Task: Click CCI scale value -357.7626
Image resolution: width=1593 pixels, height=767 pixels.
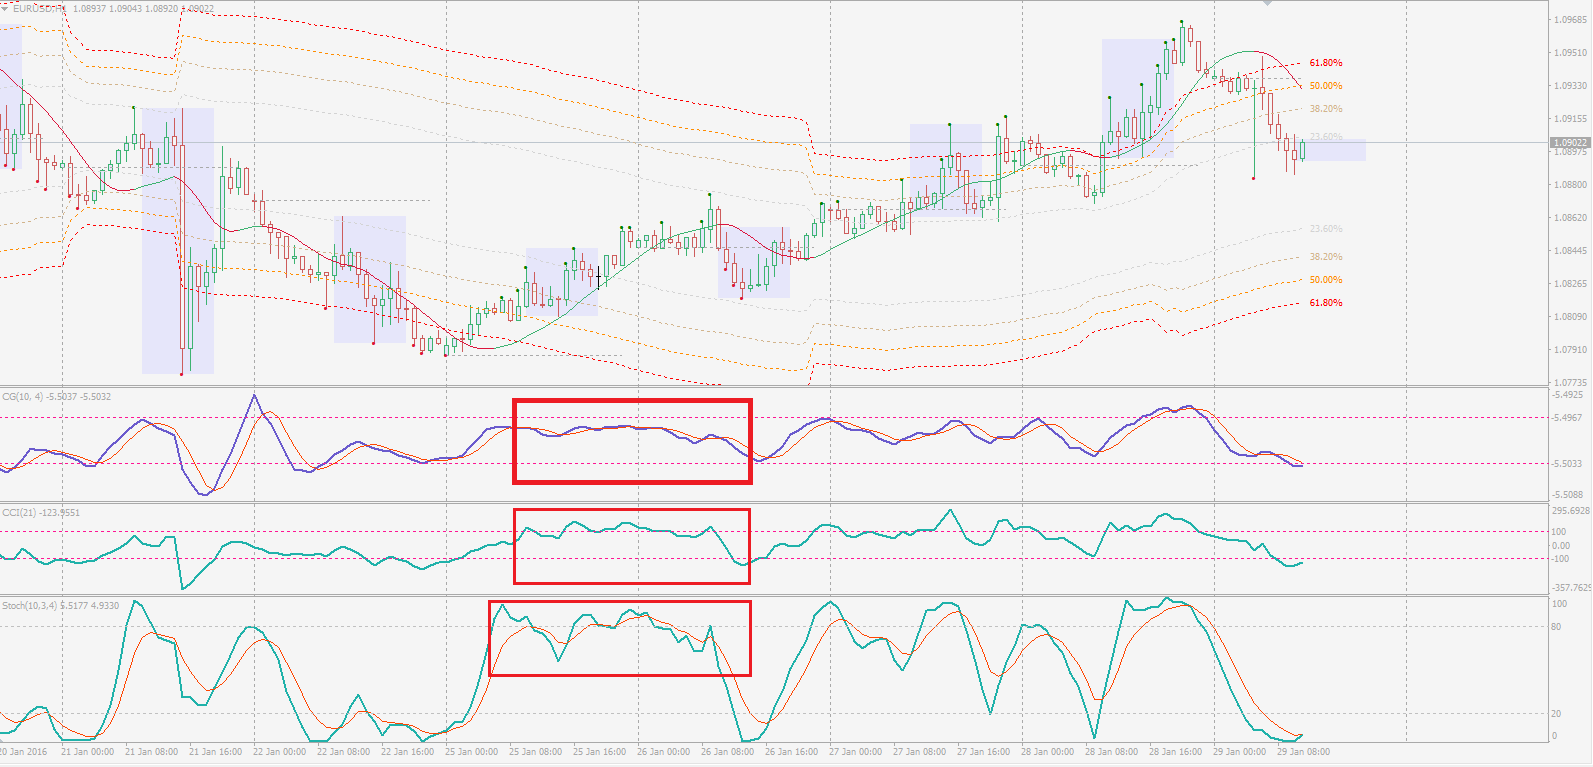Action: [1571, 588]
